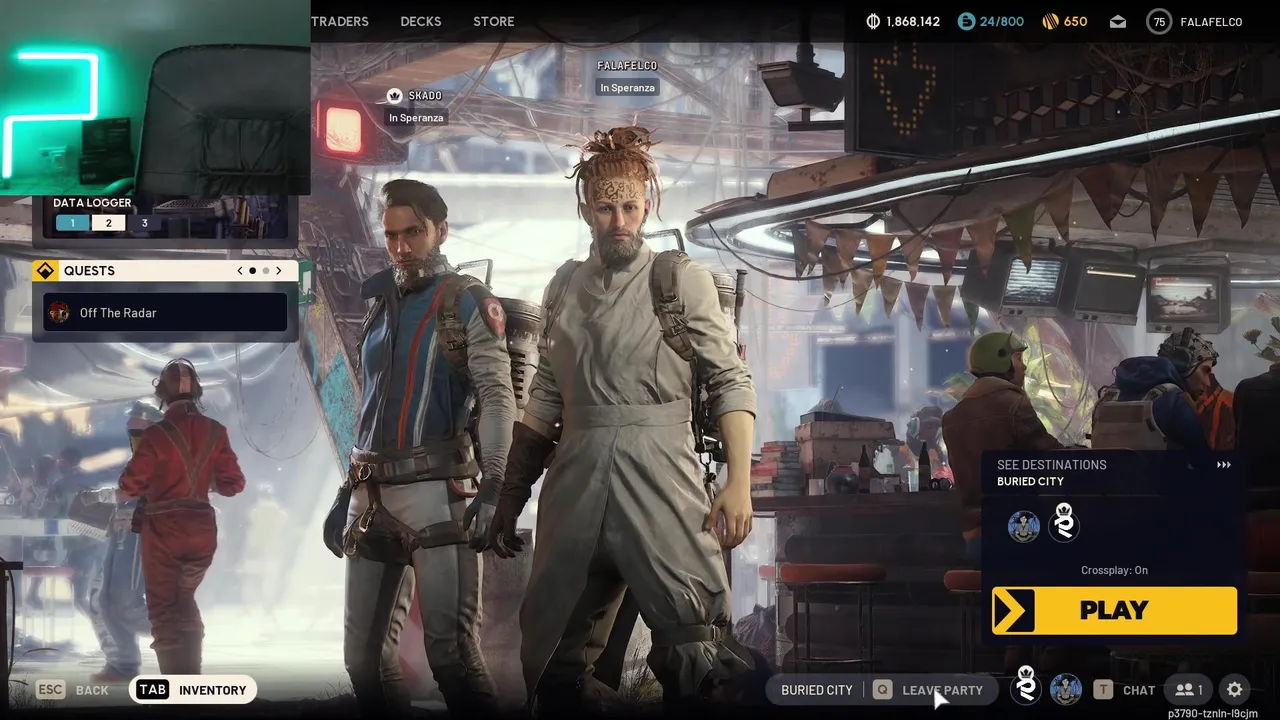The height and width of the screenshot is (720, 1280).
Task: Open the Inventory with the Tab button
Action: coord(193,690)
